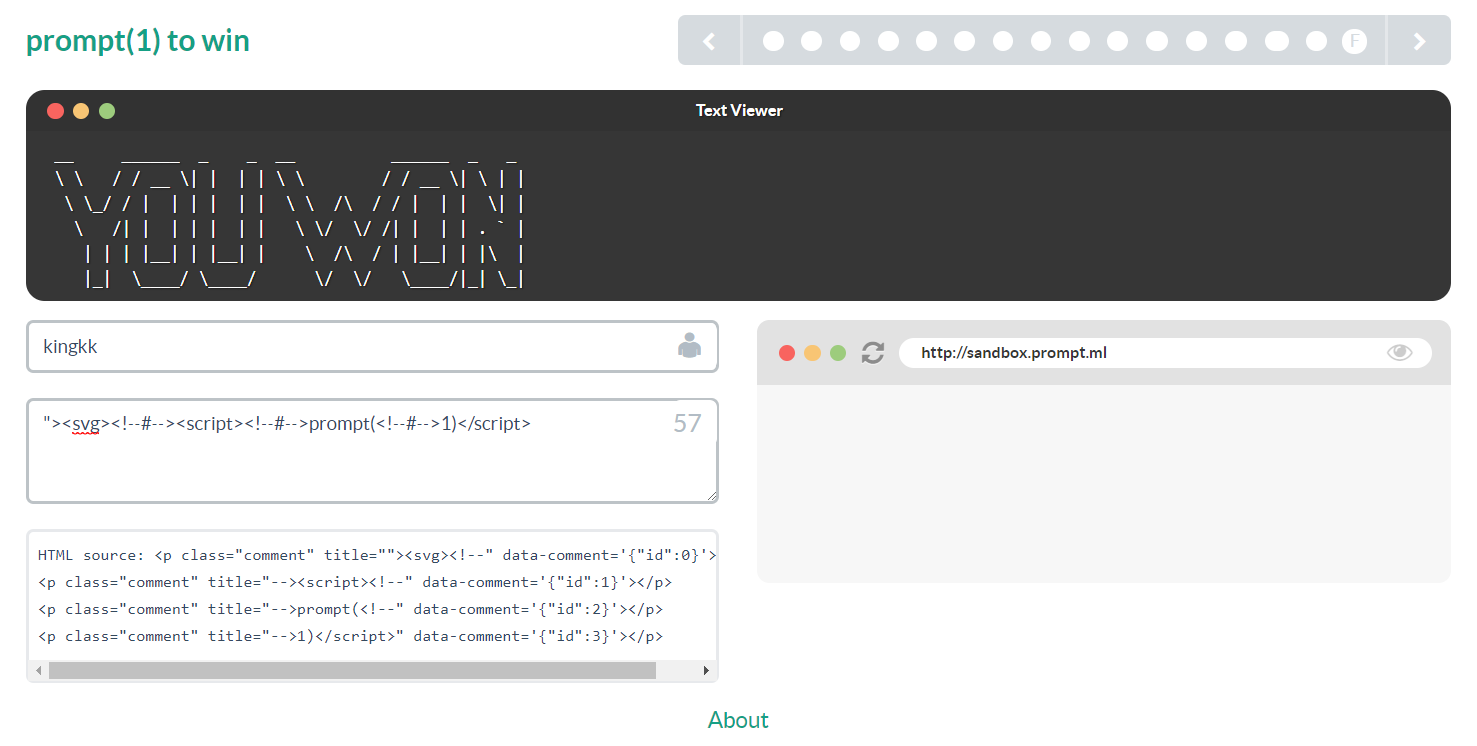Screen dimensions: 1477x746
Task: Select the sixth level dot
Action: tap(964, 41)
